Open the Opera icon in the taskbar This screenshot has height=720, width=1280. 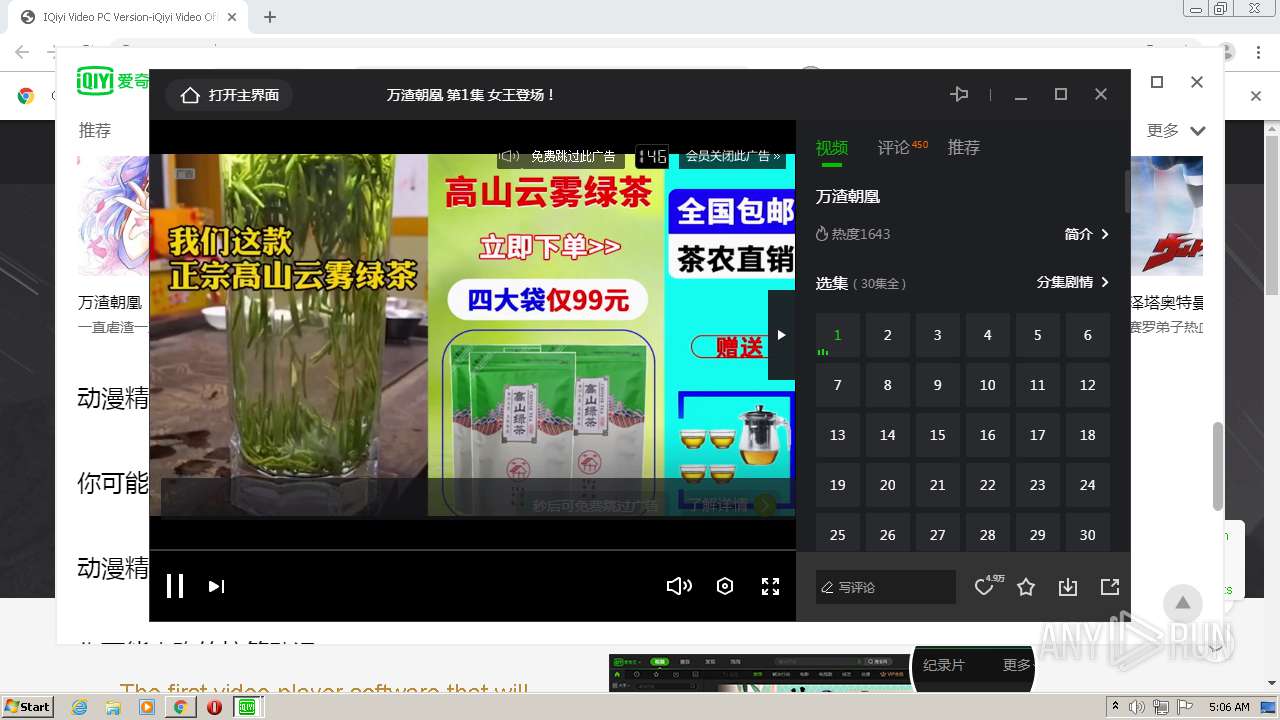click(x=214, y=707)
